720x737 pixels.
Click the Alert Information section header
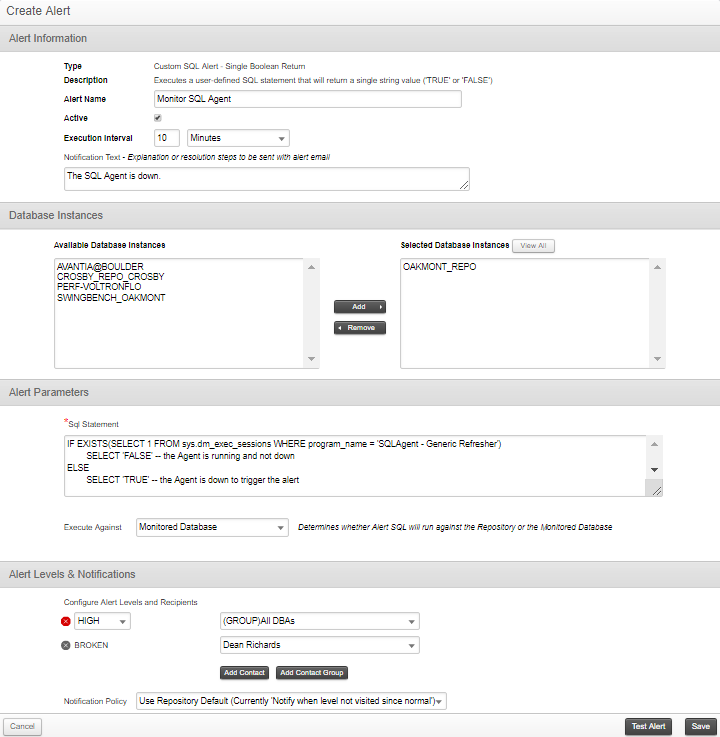tap(360, 39)
